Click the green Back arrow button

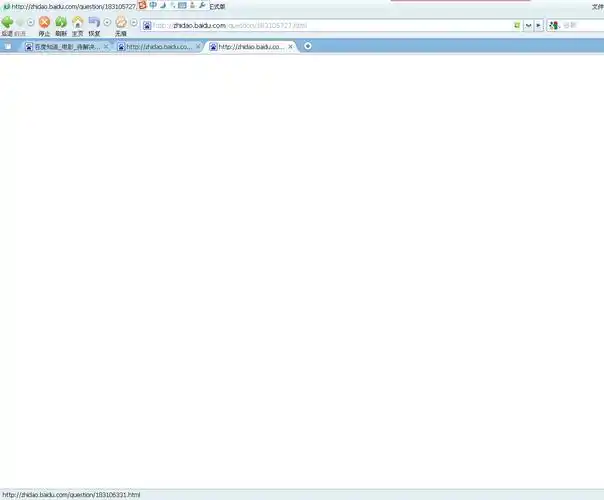pos(7,22)
